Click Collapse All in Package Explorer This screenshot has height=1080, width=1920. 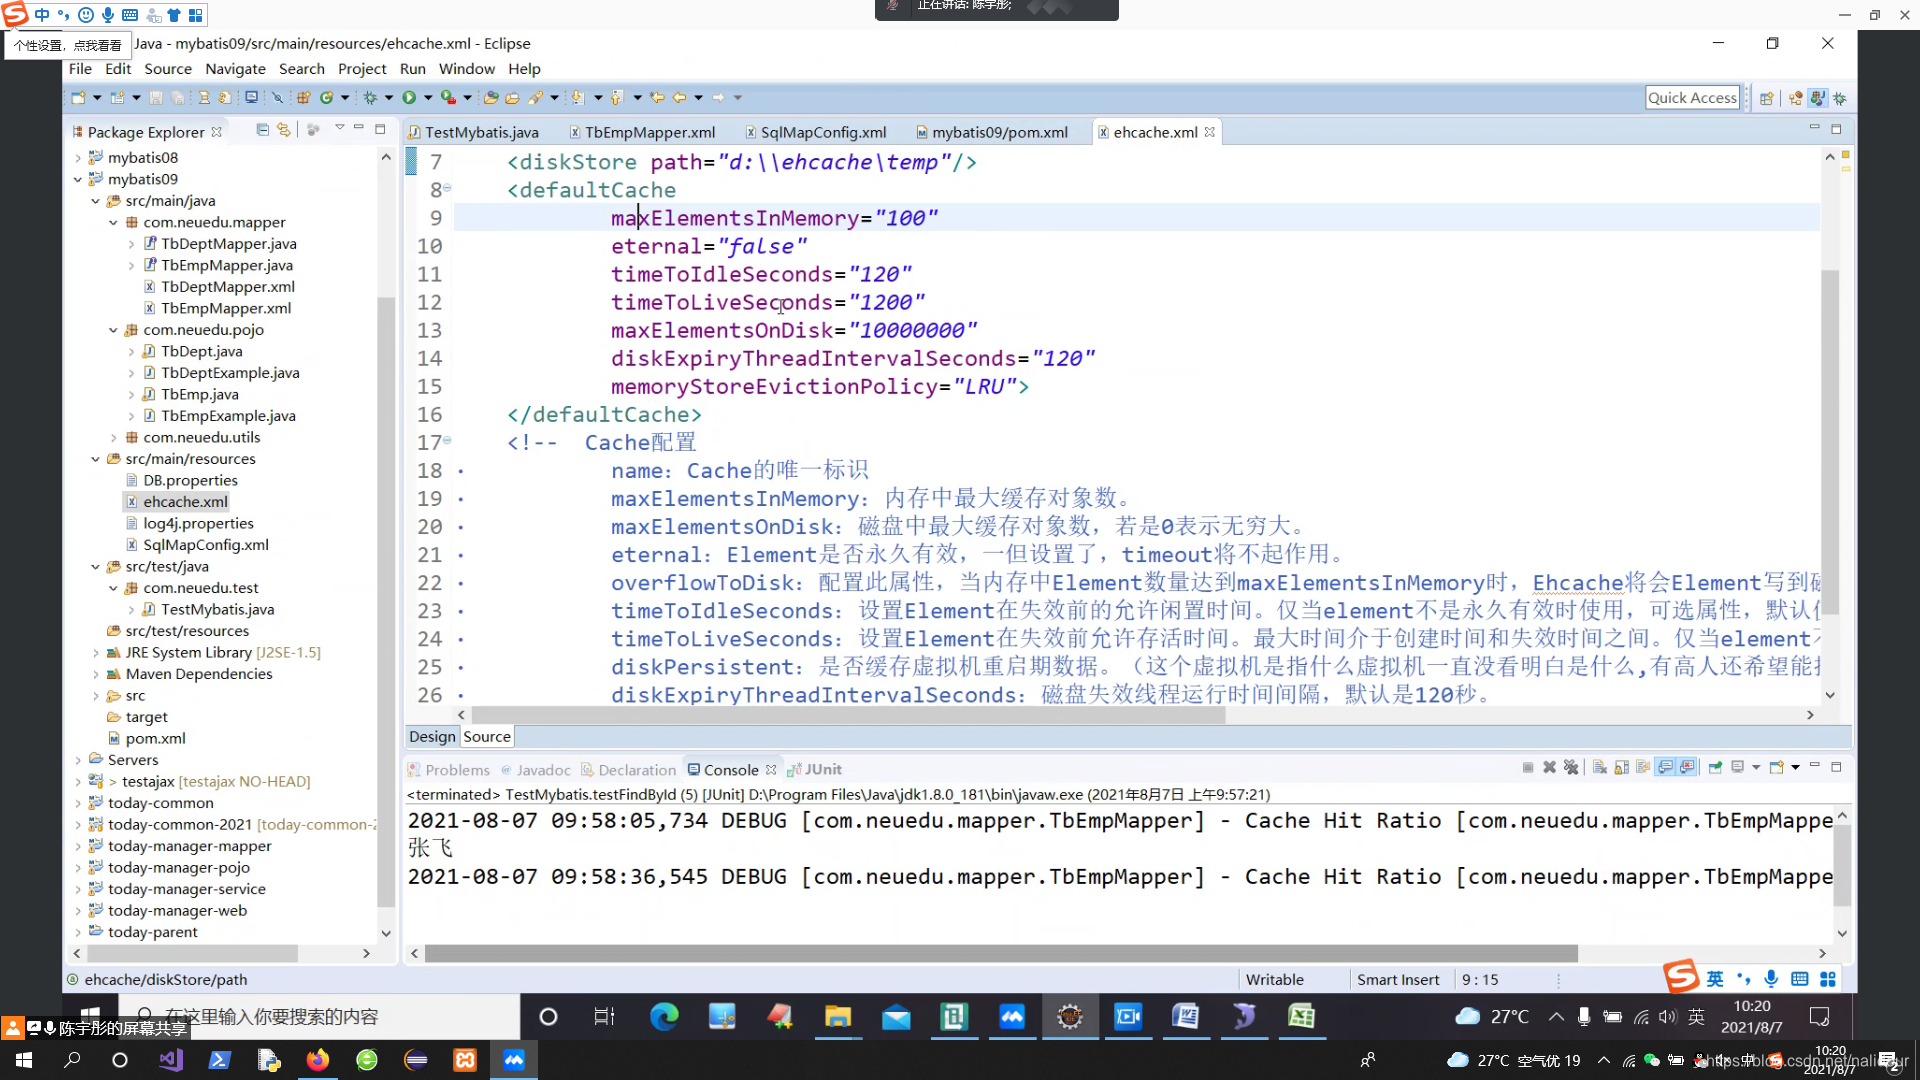262,130
